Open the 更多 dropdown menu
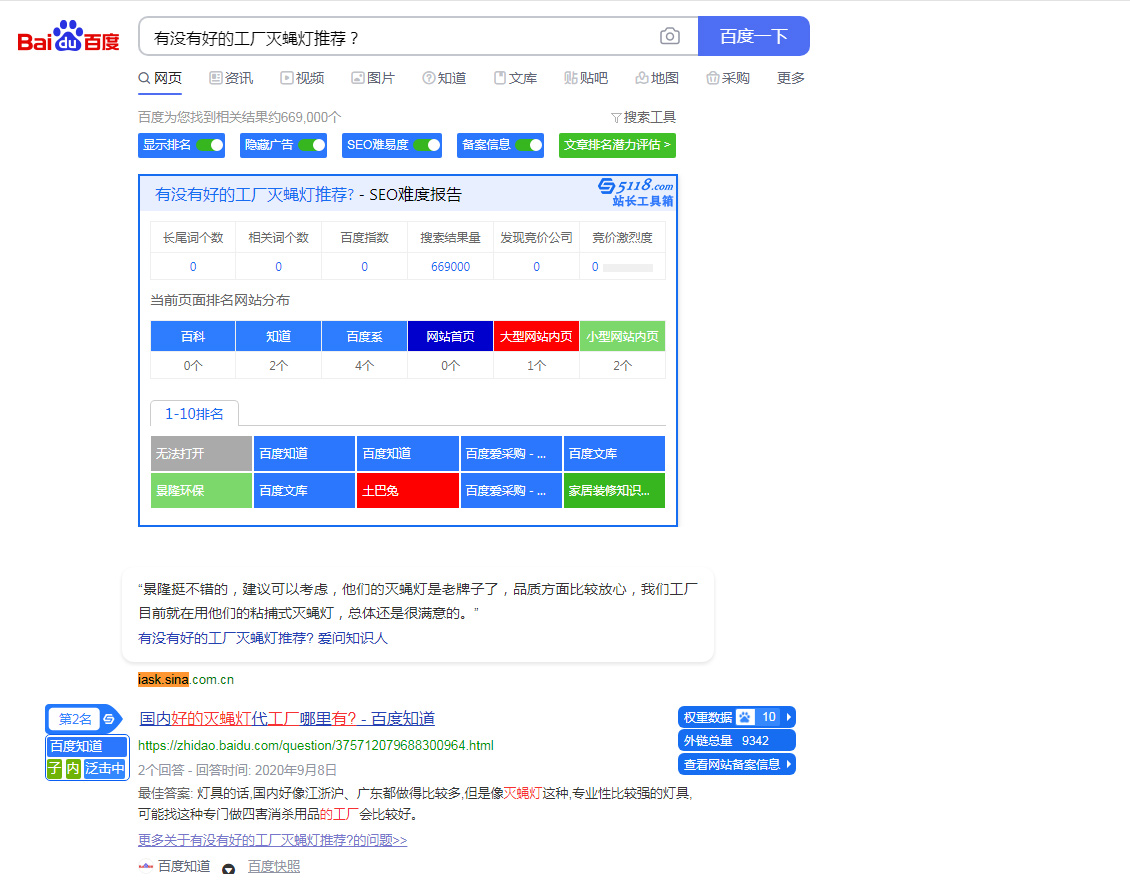The width and height of the screenshot is (1130, 884). 790,77
